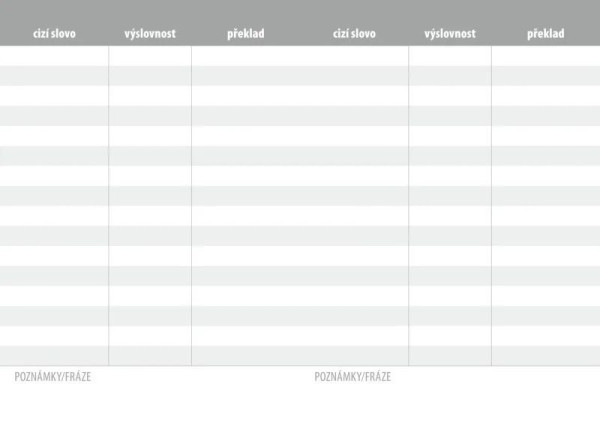Click the right 'překlad' column header
This screenshot has height=423, width=600.
point(546,34)
